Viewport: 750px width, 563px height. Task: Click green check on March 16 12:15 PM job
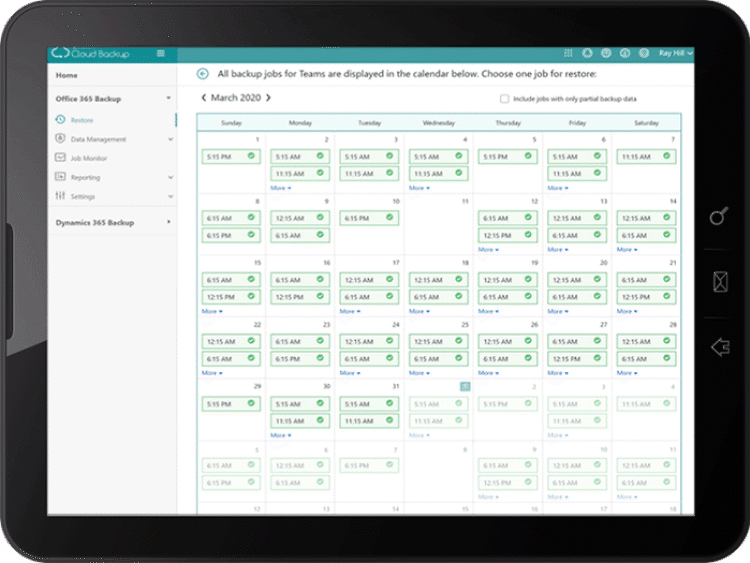(320, 296)
